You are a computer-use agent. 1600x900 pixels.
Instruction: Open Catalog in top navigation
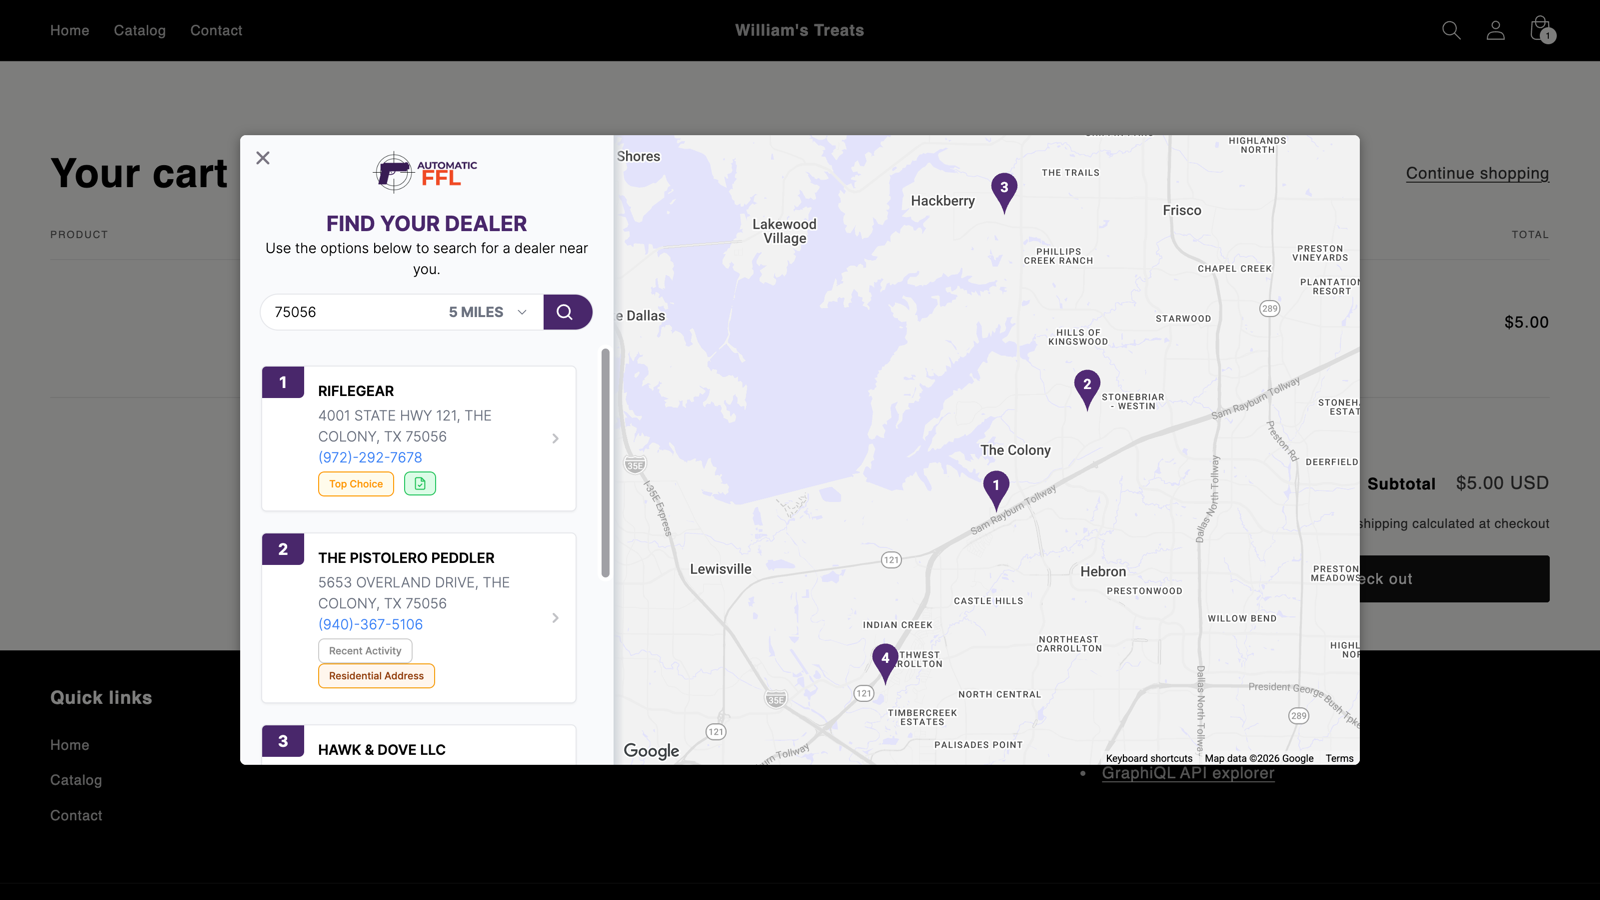[140, 30]
